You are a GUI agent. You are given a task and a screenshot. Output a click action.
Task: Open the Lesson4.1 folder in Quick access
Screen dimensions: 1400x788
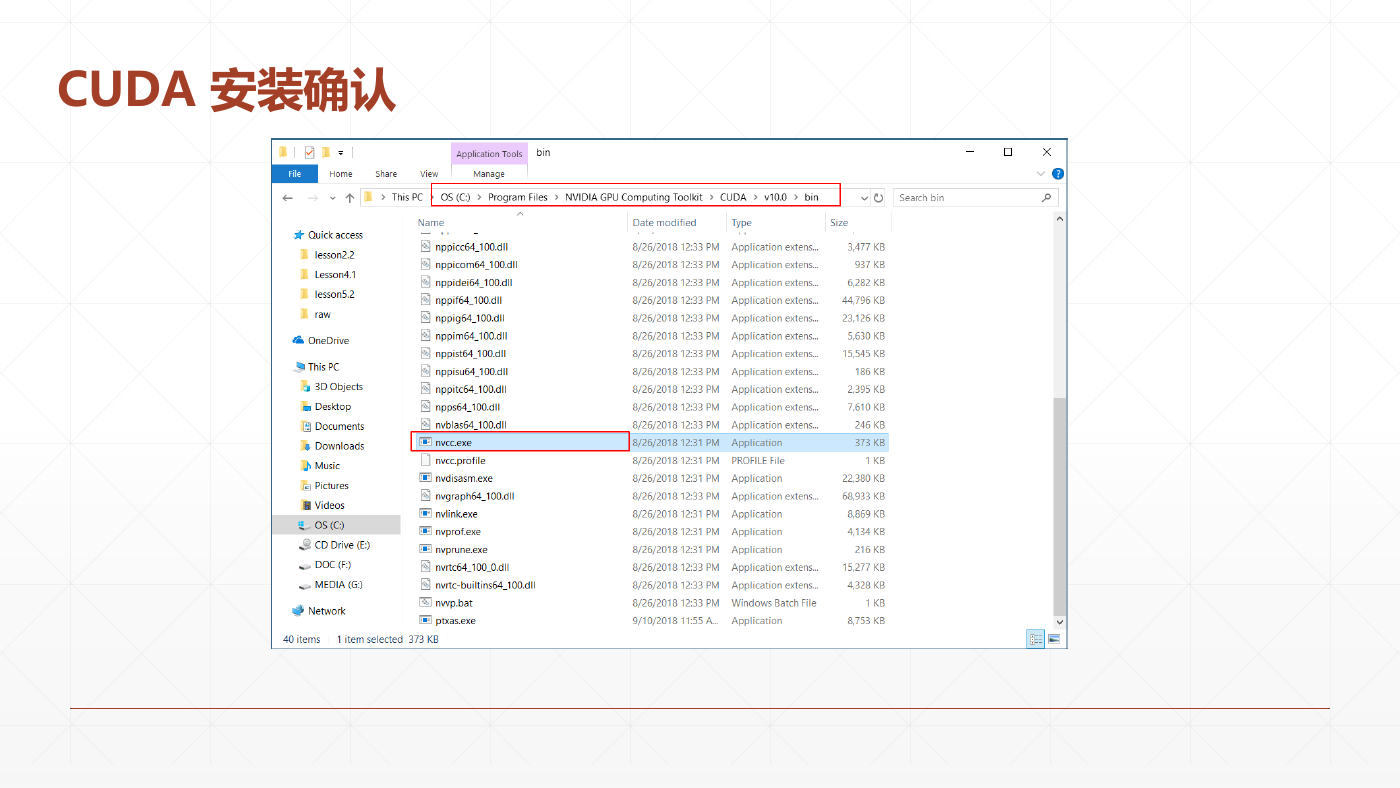pyautogui.click(x=335, y=275)
